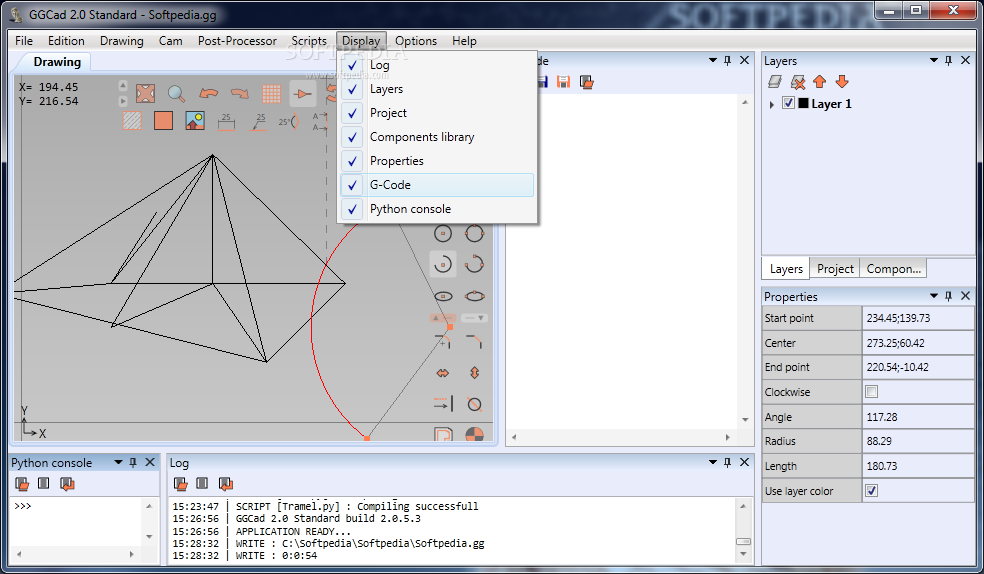Screen dimensions: 984x574
Task: Select G-Code in the Display menu
Action: click(437, 185)
